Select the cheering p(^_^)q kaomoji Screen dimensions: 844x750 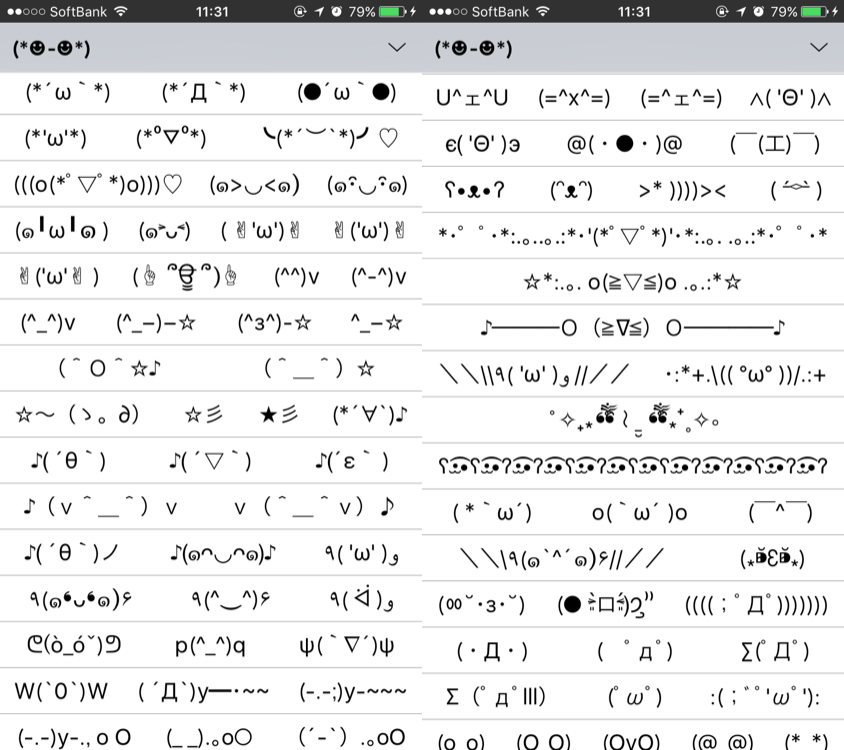(208, 645)
